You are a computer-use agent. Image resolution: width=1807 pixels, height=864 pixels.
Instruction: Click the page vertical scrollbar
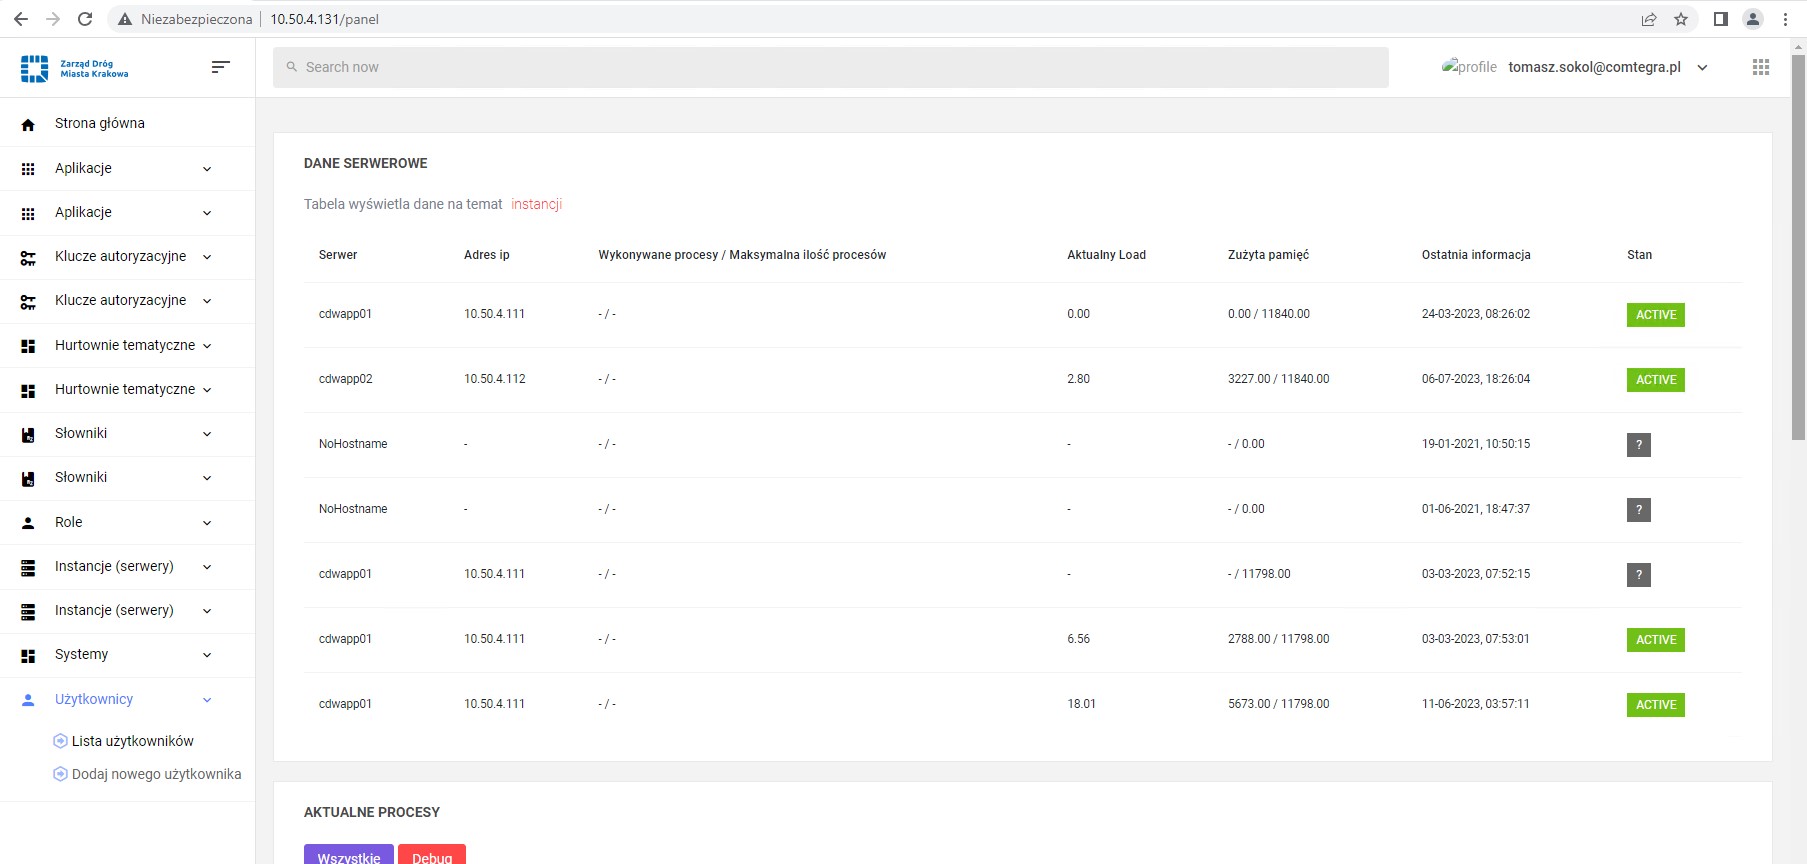1798,250
